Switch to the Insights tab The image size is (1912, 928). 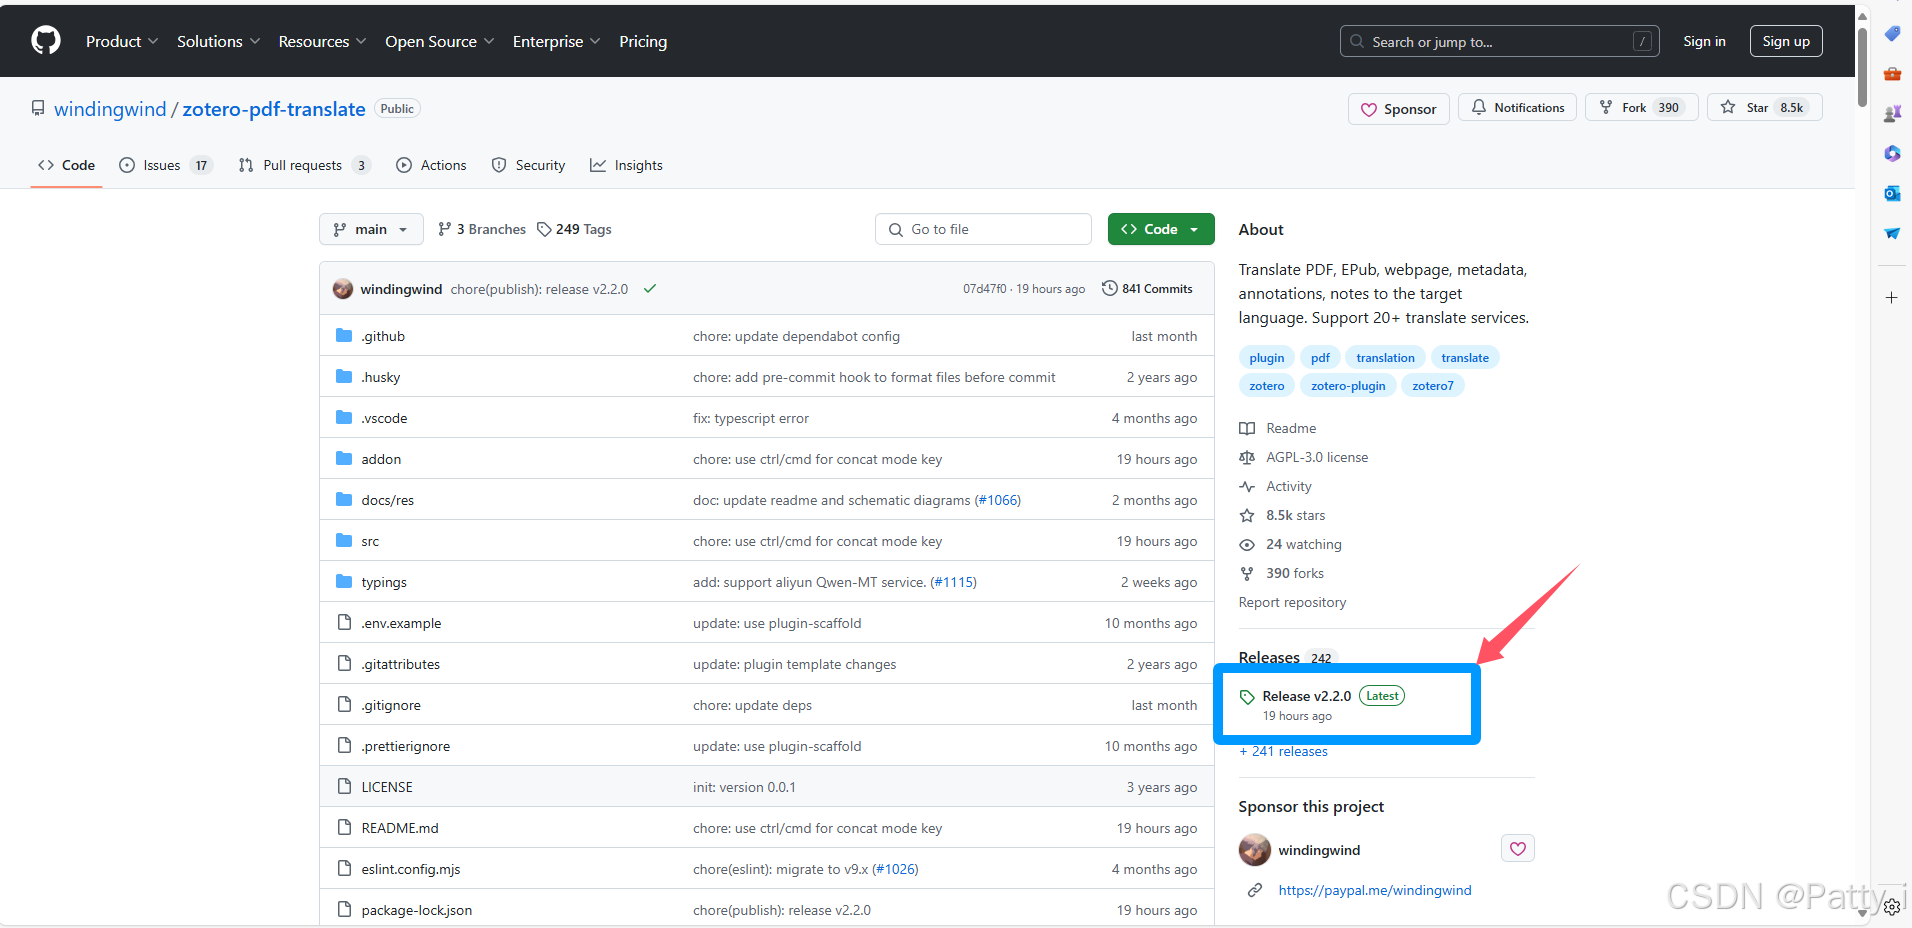[x=626, y=165]
